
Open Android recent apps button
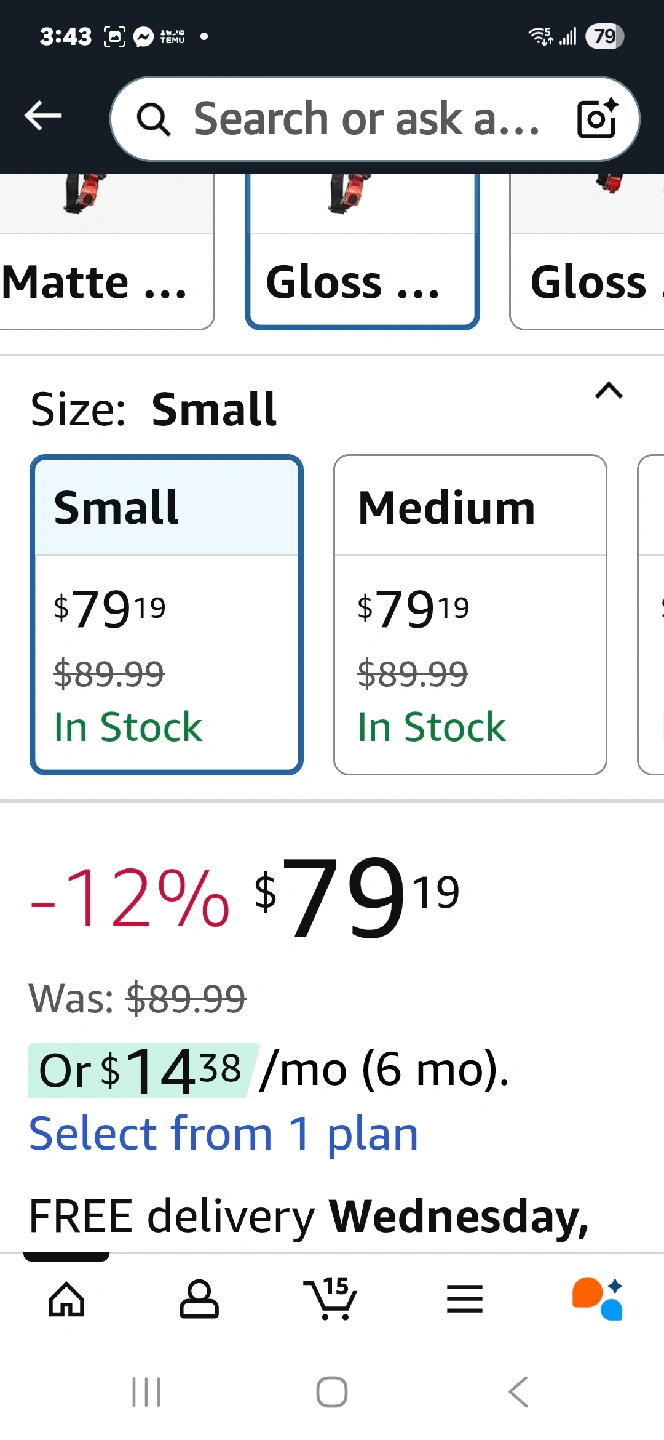pyautogui.click(x=146, y=1391)
